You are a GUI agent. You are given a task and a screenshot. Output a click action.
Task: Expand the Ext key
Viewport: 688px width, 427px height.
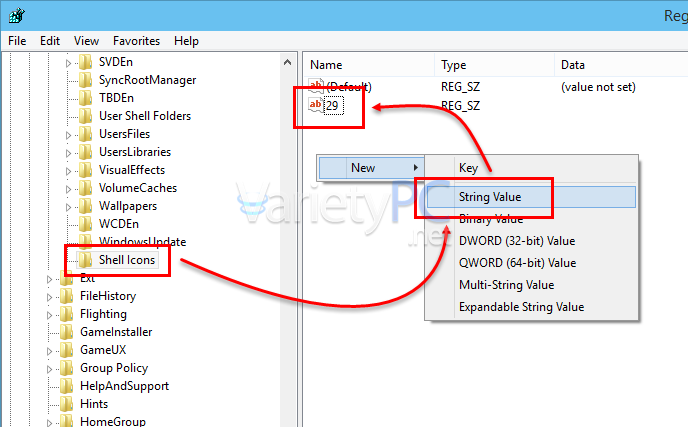tap(49, 279)
